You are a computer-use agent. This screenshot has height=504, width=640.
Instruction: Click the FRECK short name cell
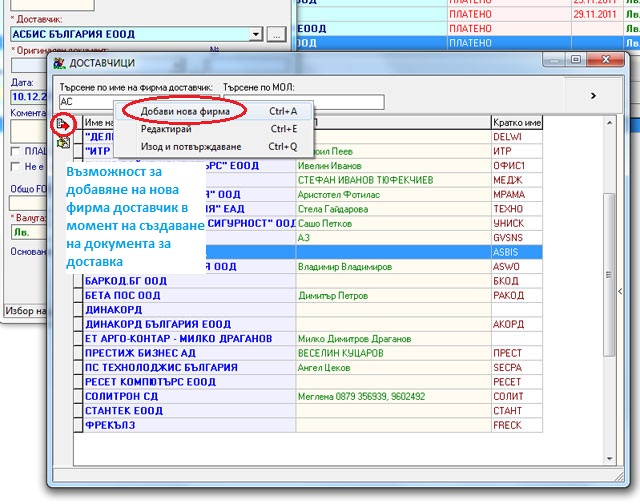click(x=517, y=425)
